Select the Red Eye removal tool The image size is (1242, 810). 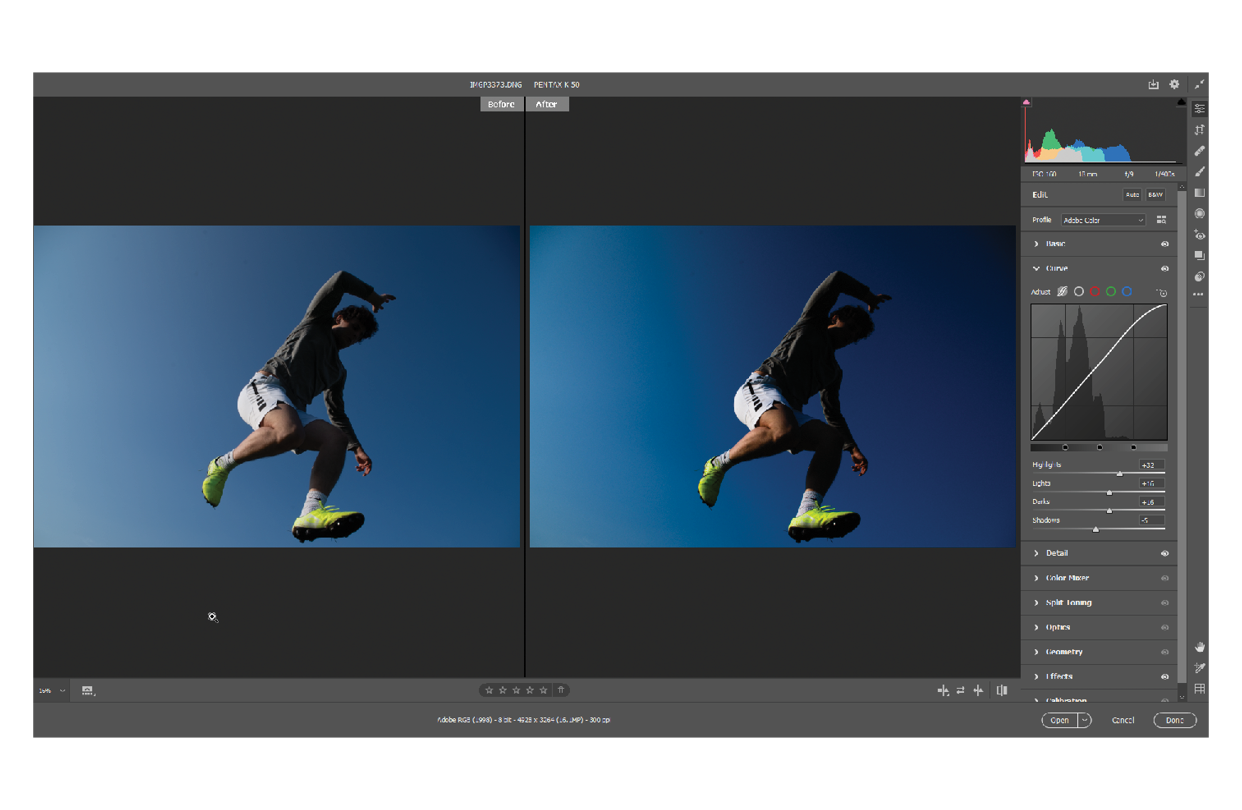point(1199,235)
